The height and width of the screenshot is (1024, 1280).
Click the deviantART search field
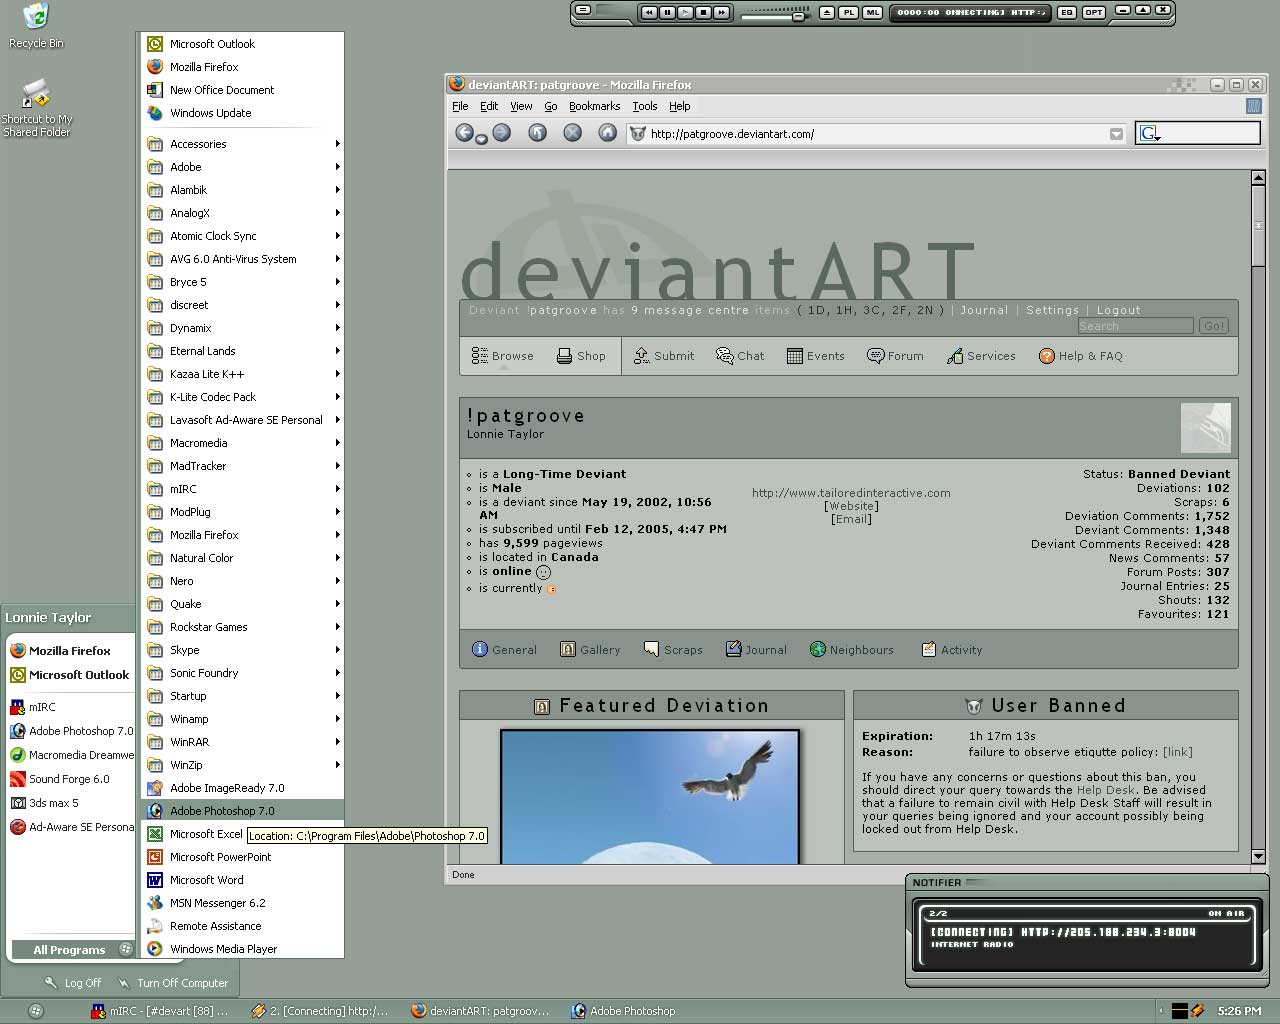(x=1135, y=326)
